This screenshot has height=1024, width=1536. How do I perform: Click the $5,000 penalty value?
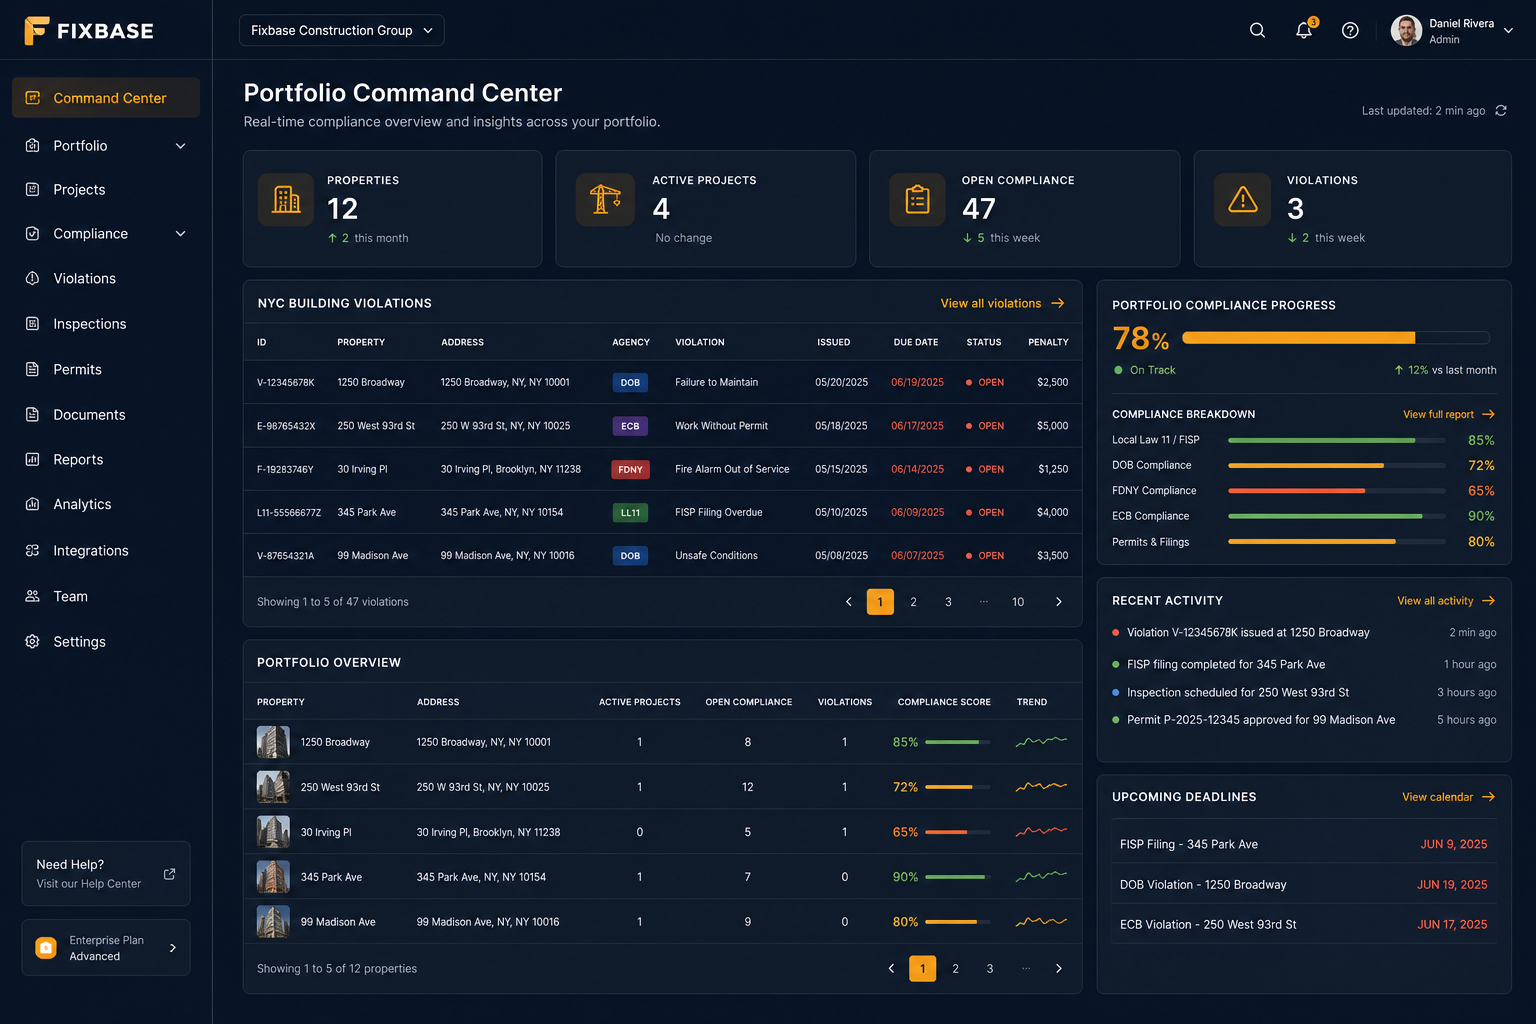coord(1052,426)
